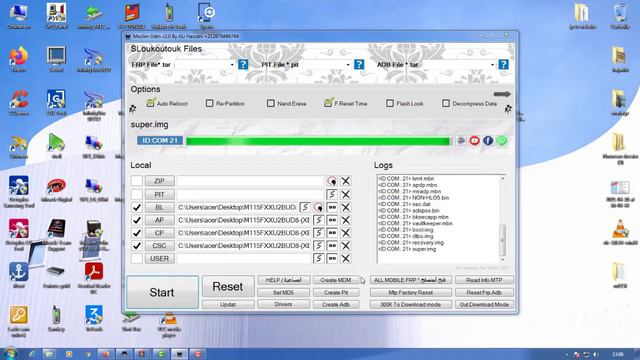
Task: Click the 5-shaped icon in CSC row
Action: [x=318, y=246]
